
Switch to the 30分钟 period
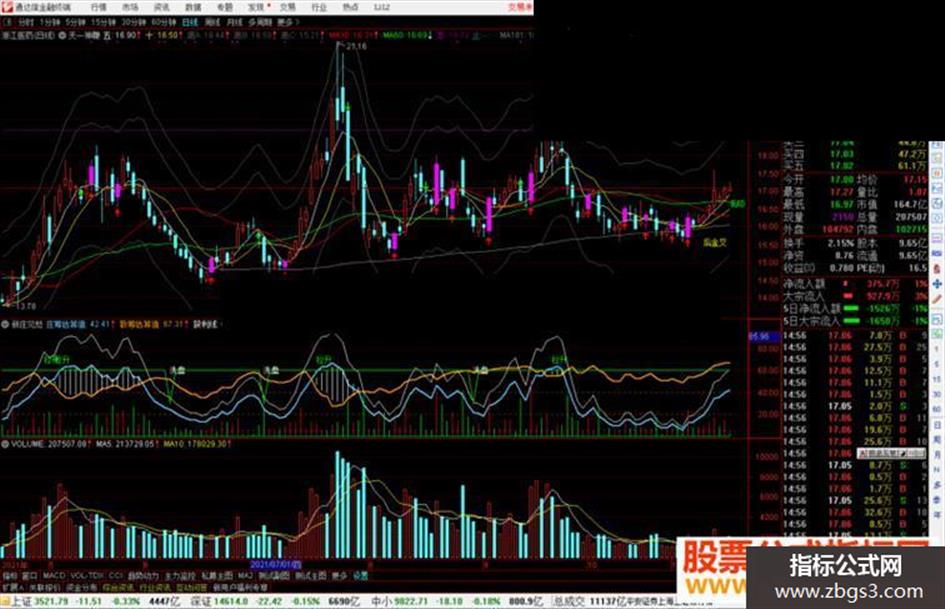pos(134,22)
